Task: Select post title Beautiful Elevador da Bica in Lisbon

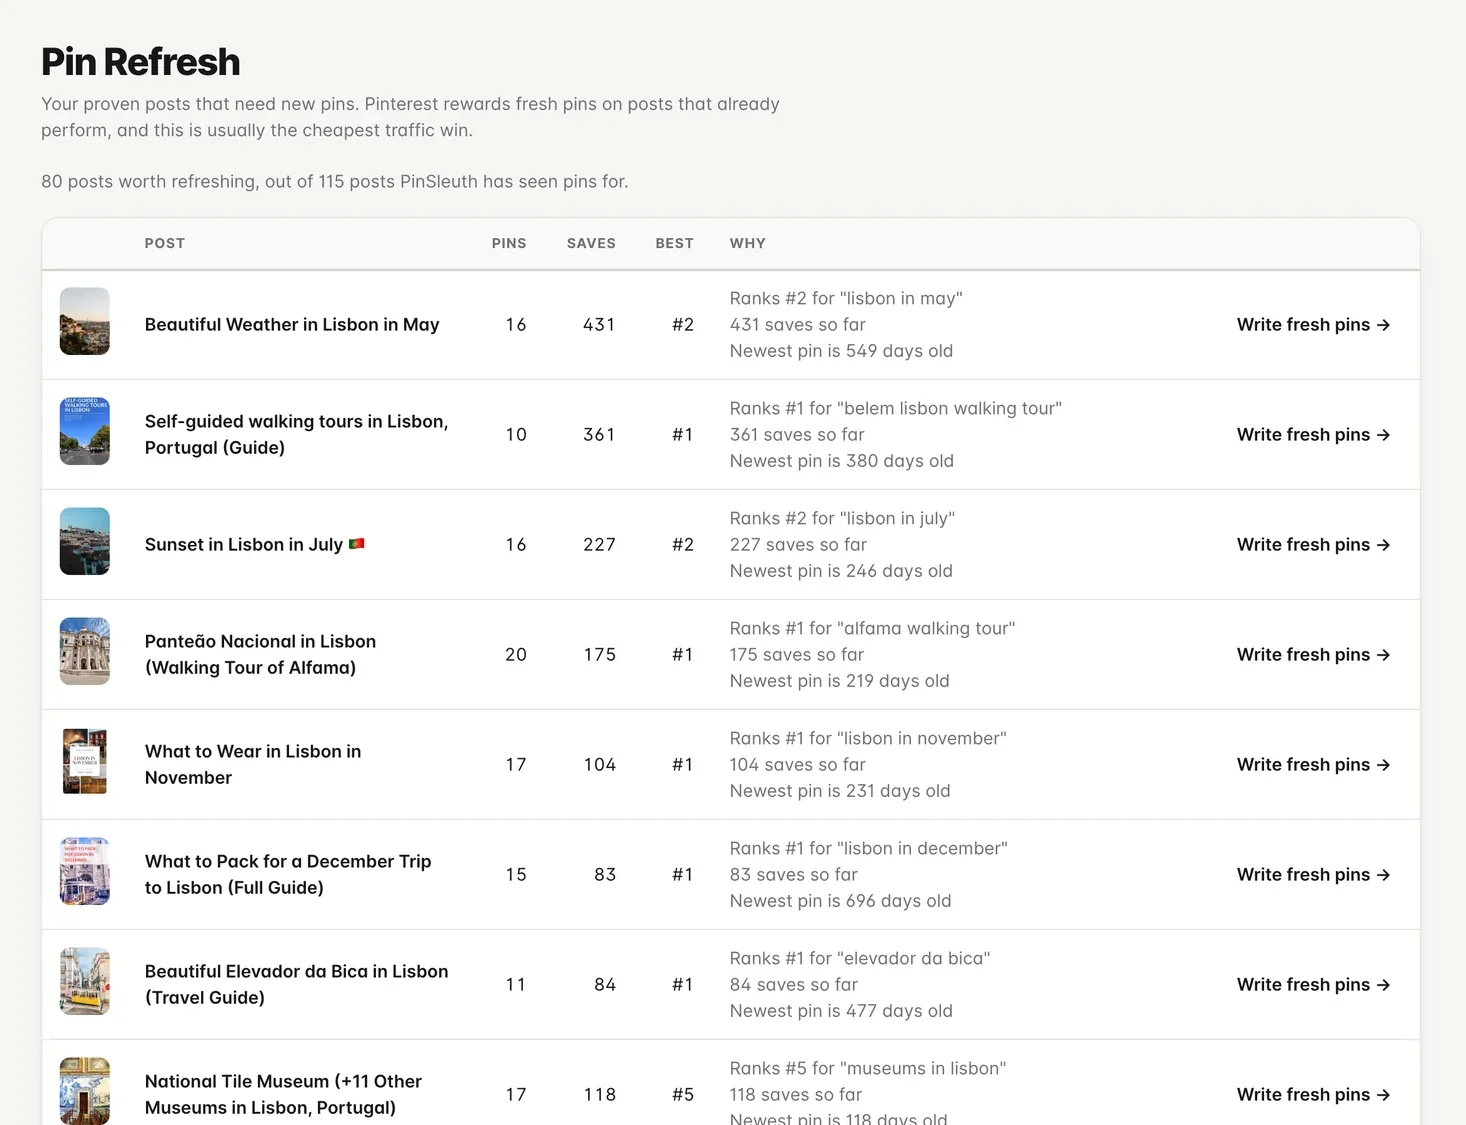Action: 296,984
